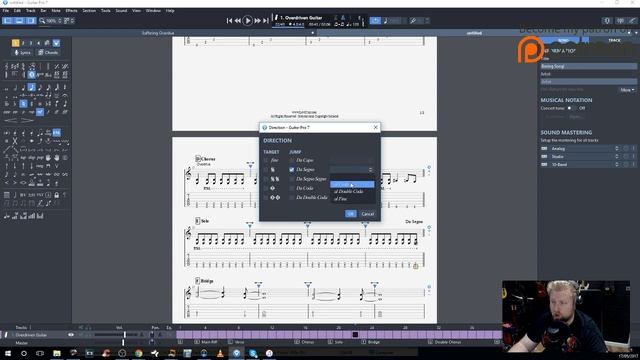Screen dimensions: 640x360
Task: Select the third view-layout icon in toolbar
Action: (x=31, y=20)
